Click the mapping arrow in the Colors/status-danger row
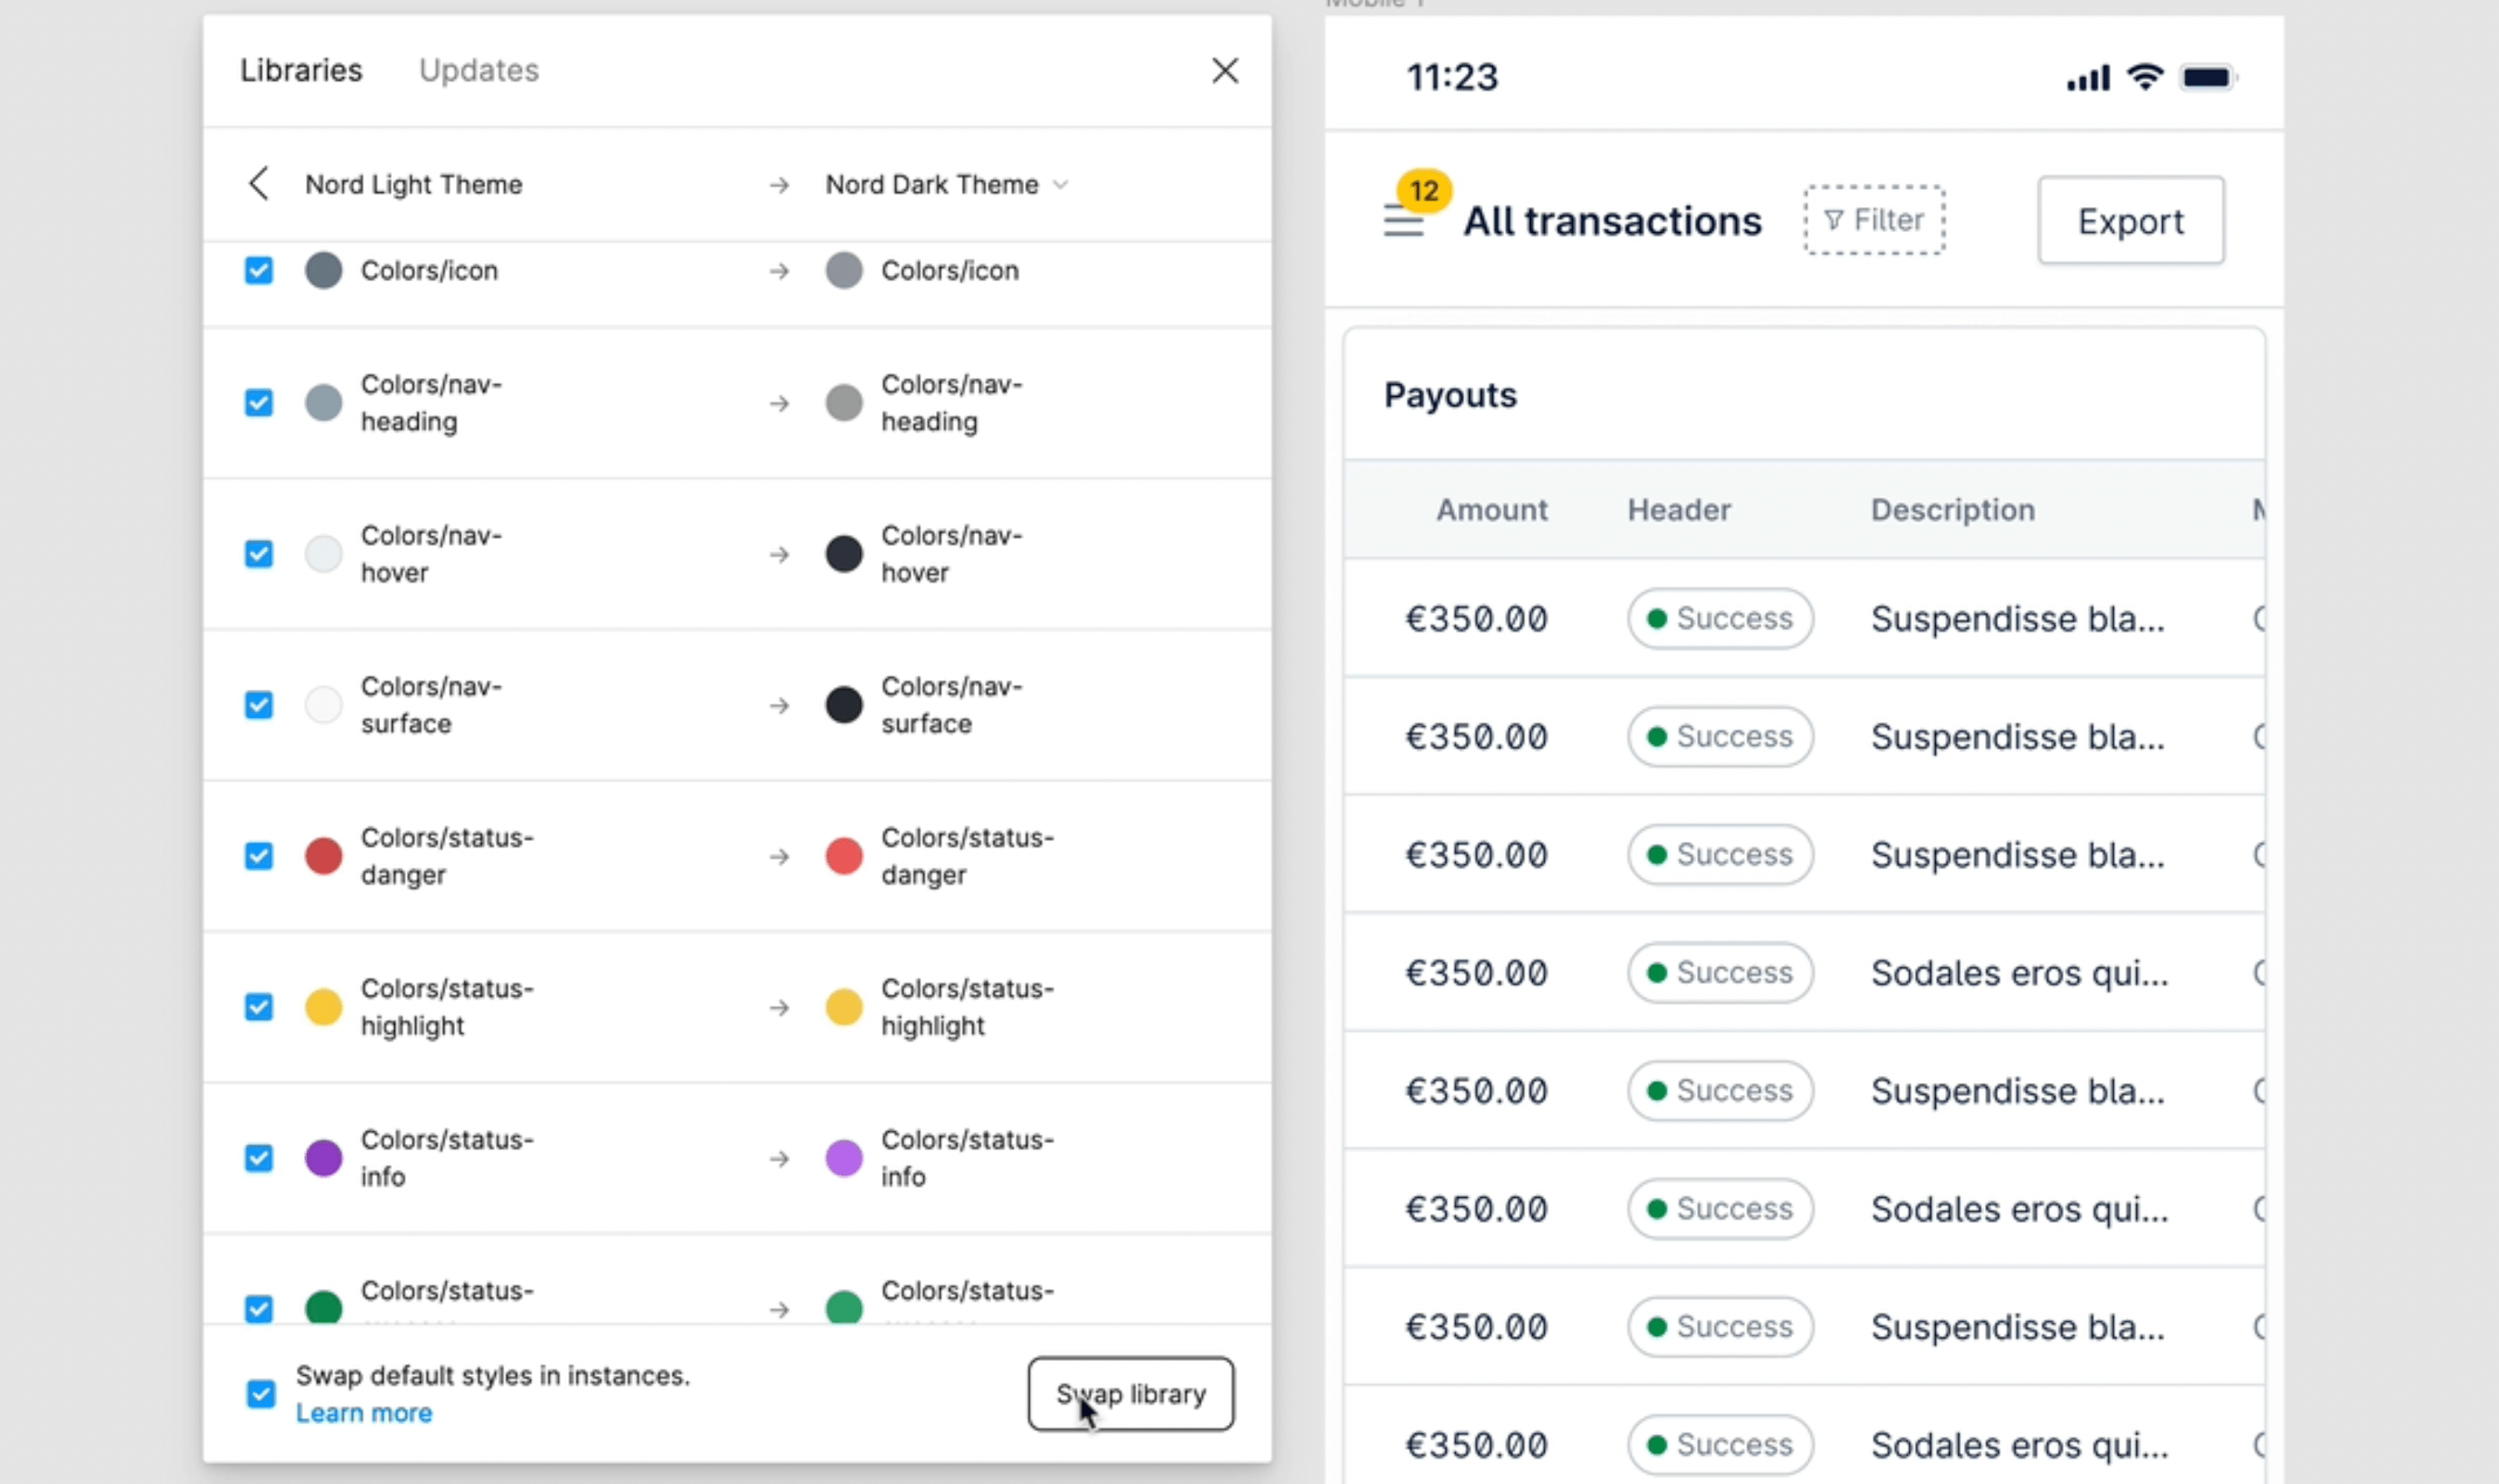The height and width of the screenshot is (1484, 2499). point(779,857)
